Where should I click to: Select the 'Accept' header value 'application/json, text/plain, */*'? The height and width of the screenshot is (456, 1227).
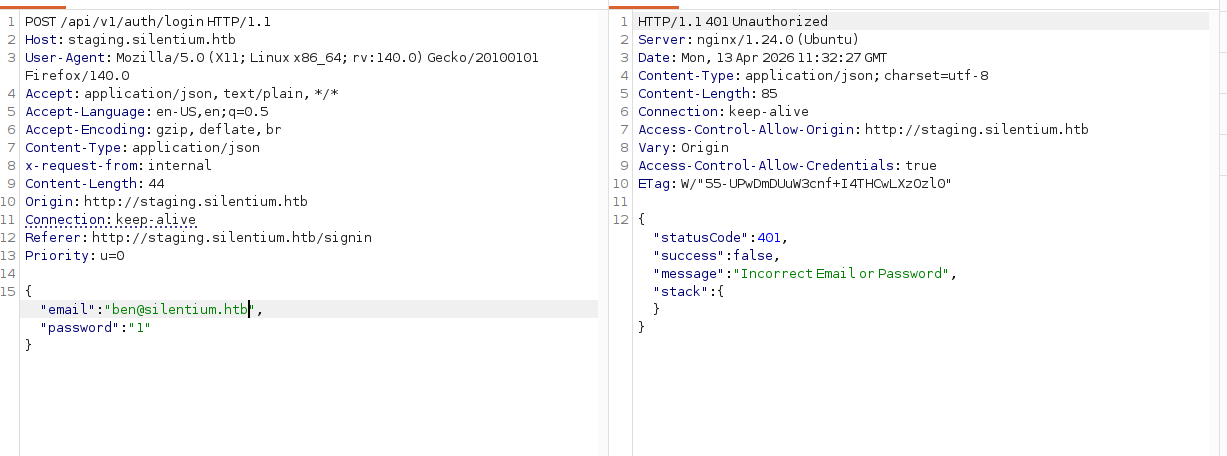coord(212,93)
